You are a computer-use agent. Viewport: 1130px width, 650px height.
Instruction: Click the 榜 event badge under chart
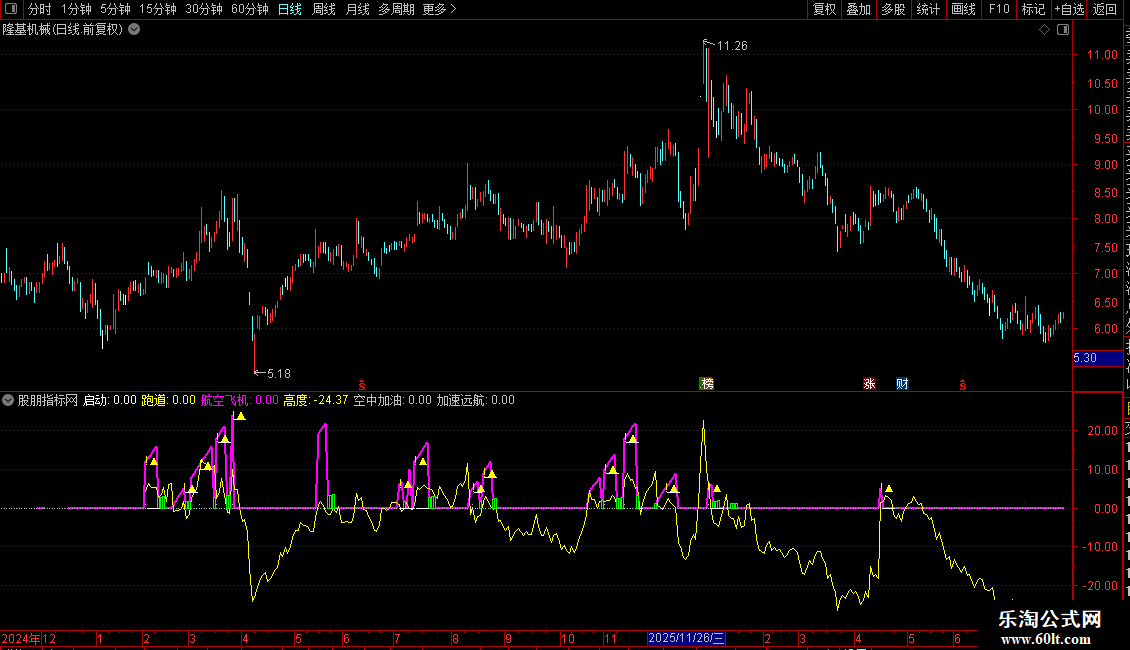706,383
